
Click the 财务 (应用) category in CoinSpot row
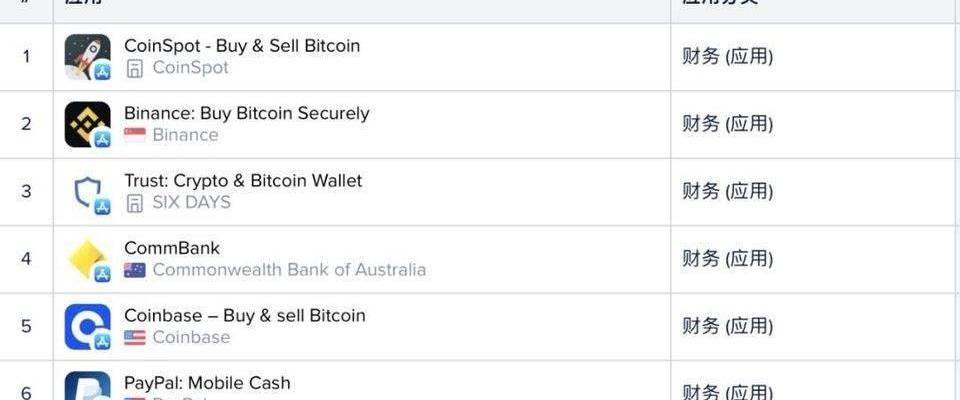(727, 57)
